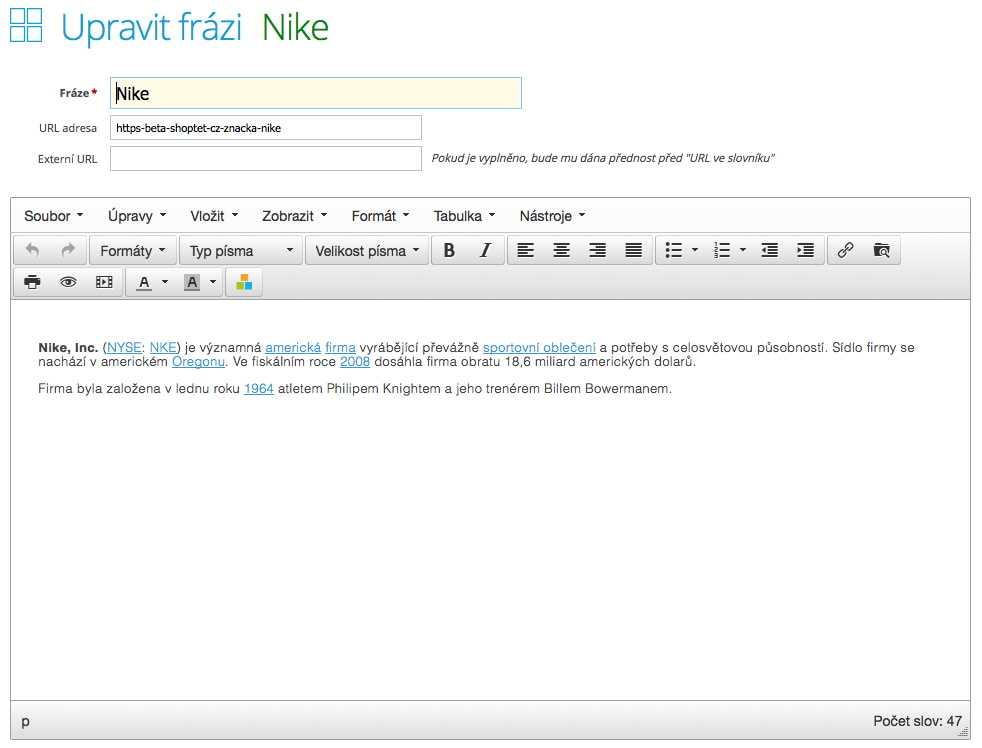Click the colorful blocks toolbar icon
The image size is (982, 748).
point(244,283)
